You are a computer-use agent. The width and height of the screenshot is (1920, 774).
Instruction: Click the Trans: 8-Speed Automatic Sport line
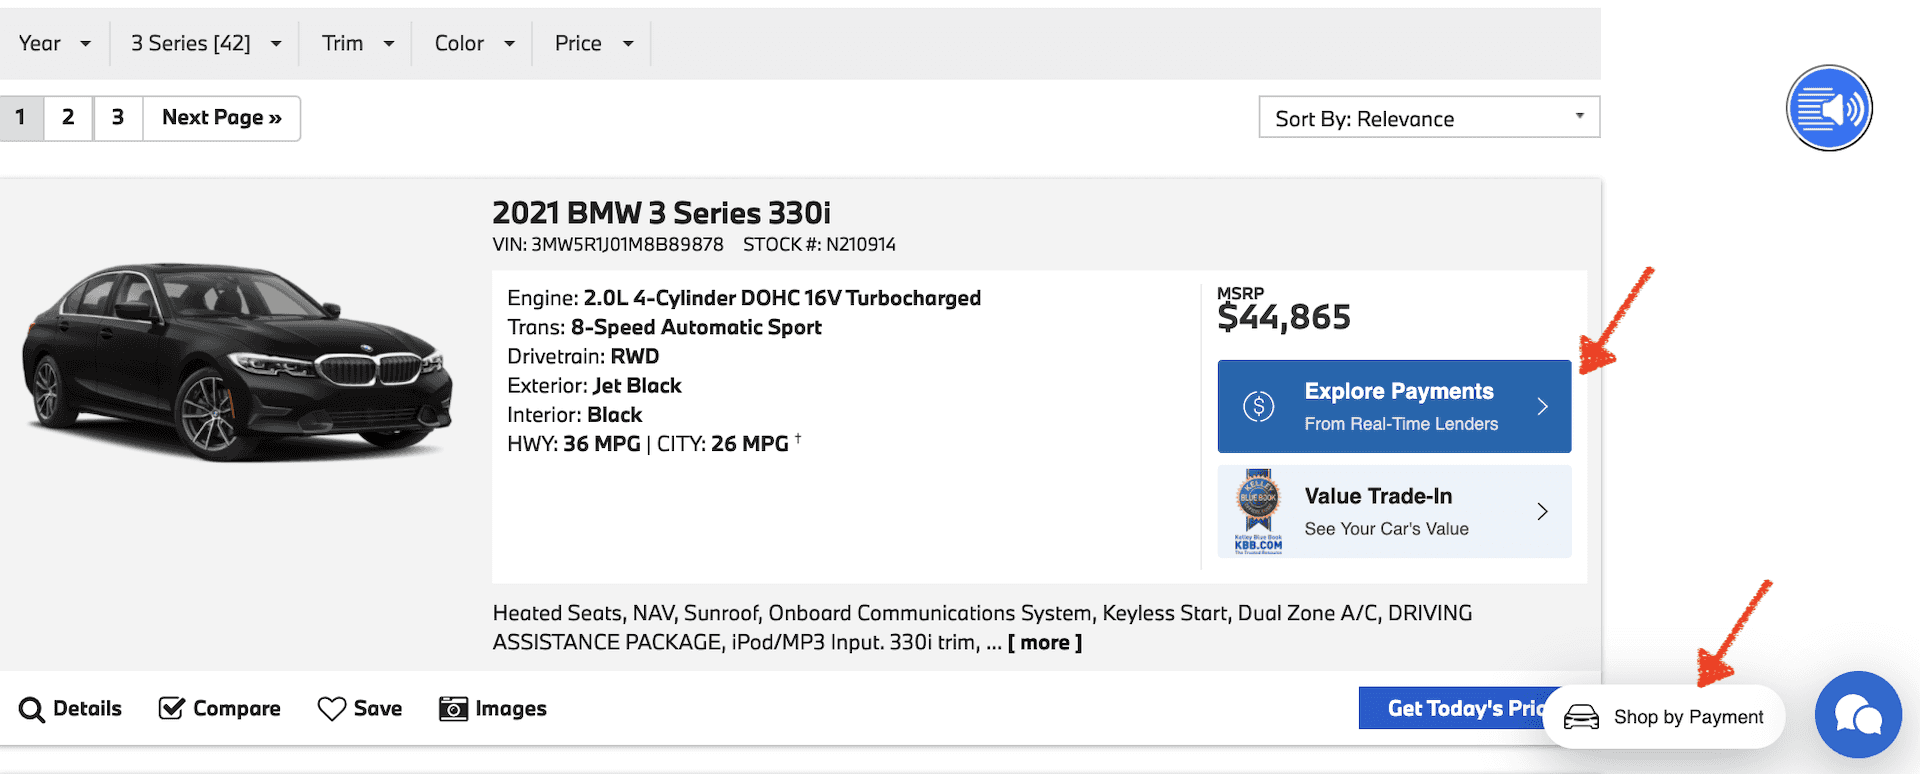pos(664,327)
